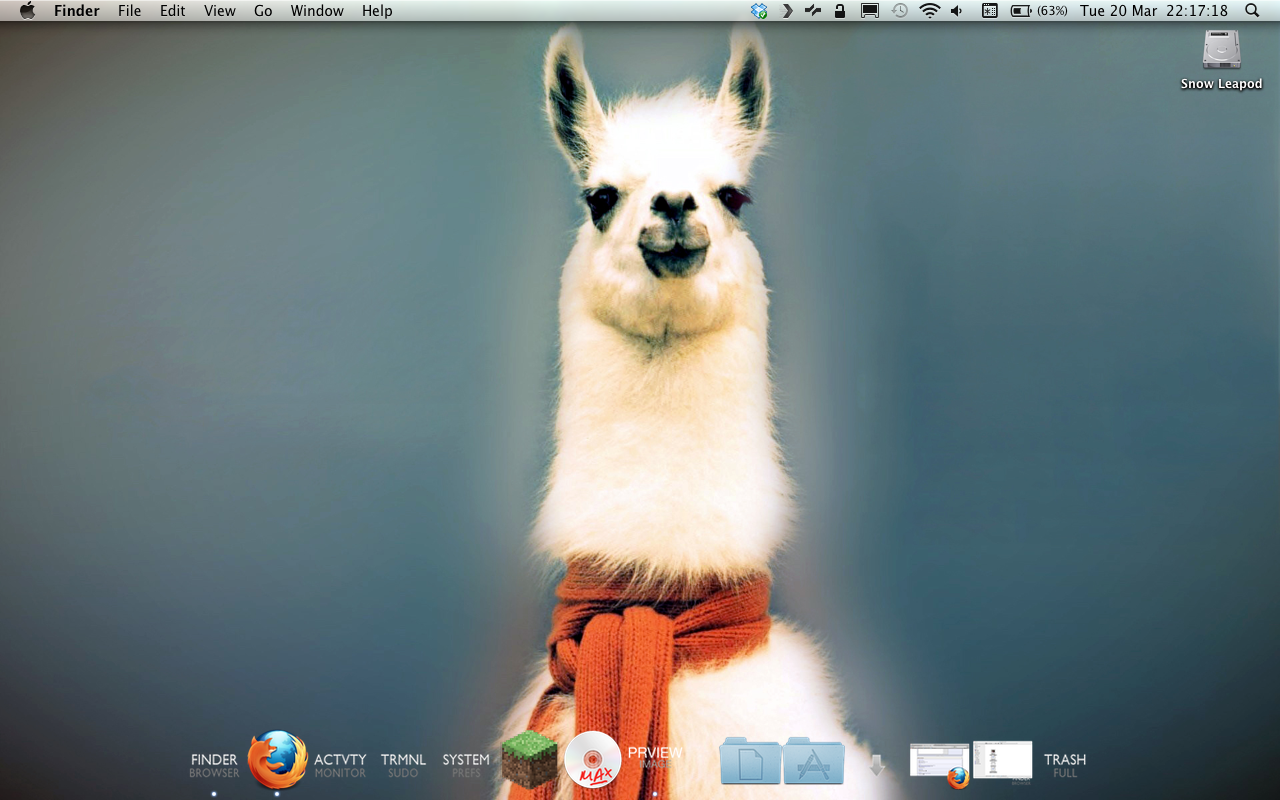Click the Dropbox status icon
Viewport: 1280px width, 800px height.
click(x=759, y=11)
